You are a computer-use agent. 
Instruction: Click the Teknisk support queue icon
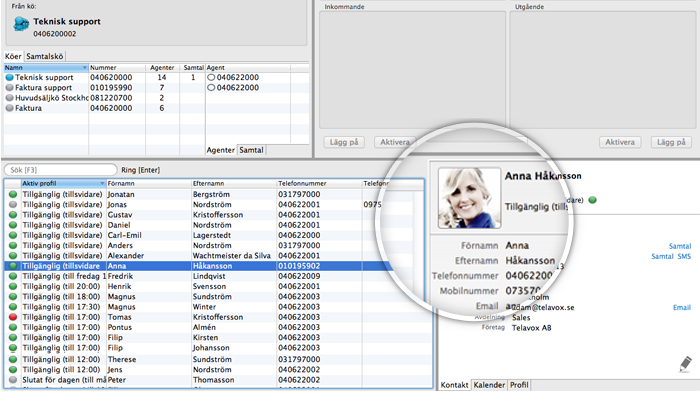coord(21,24)
